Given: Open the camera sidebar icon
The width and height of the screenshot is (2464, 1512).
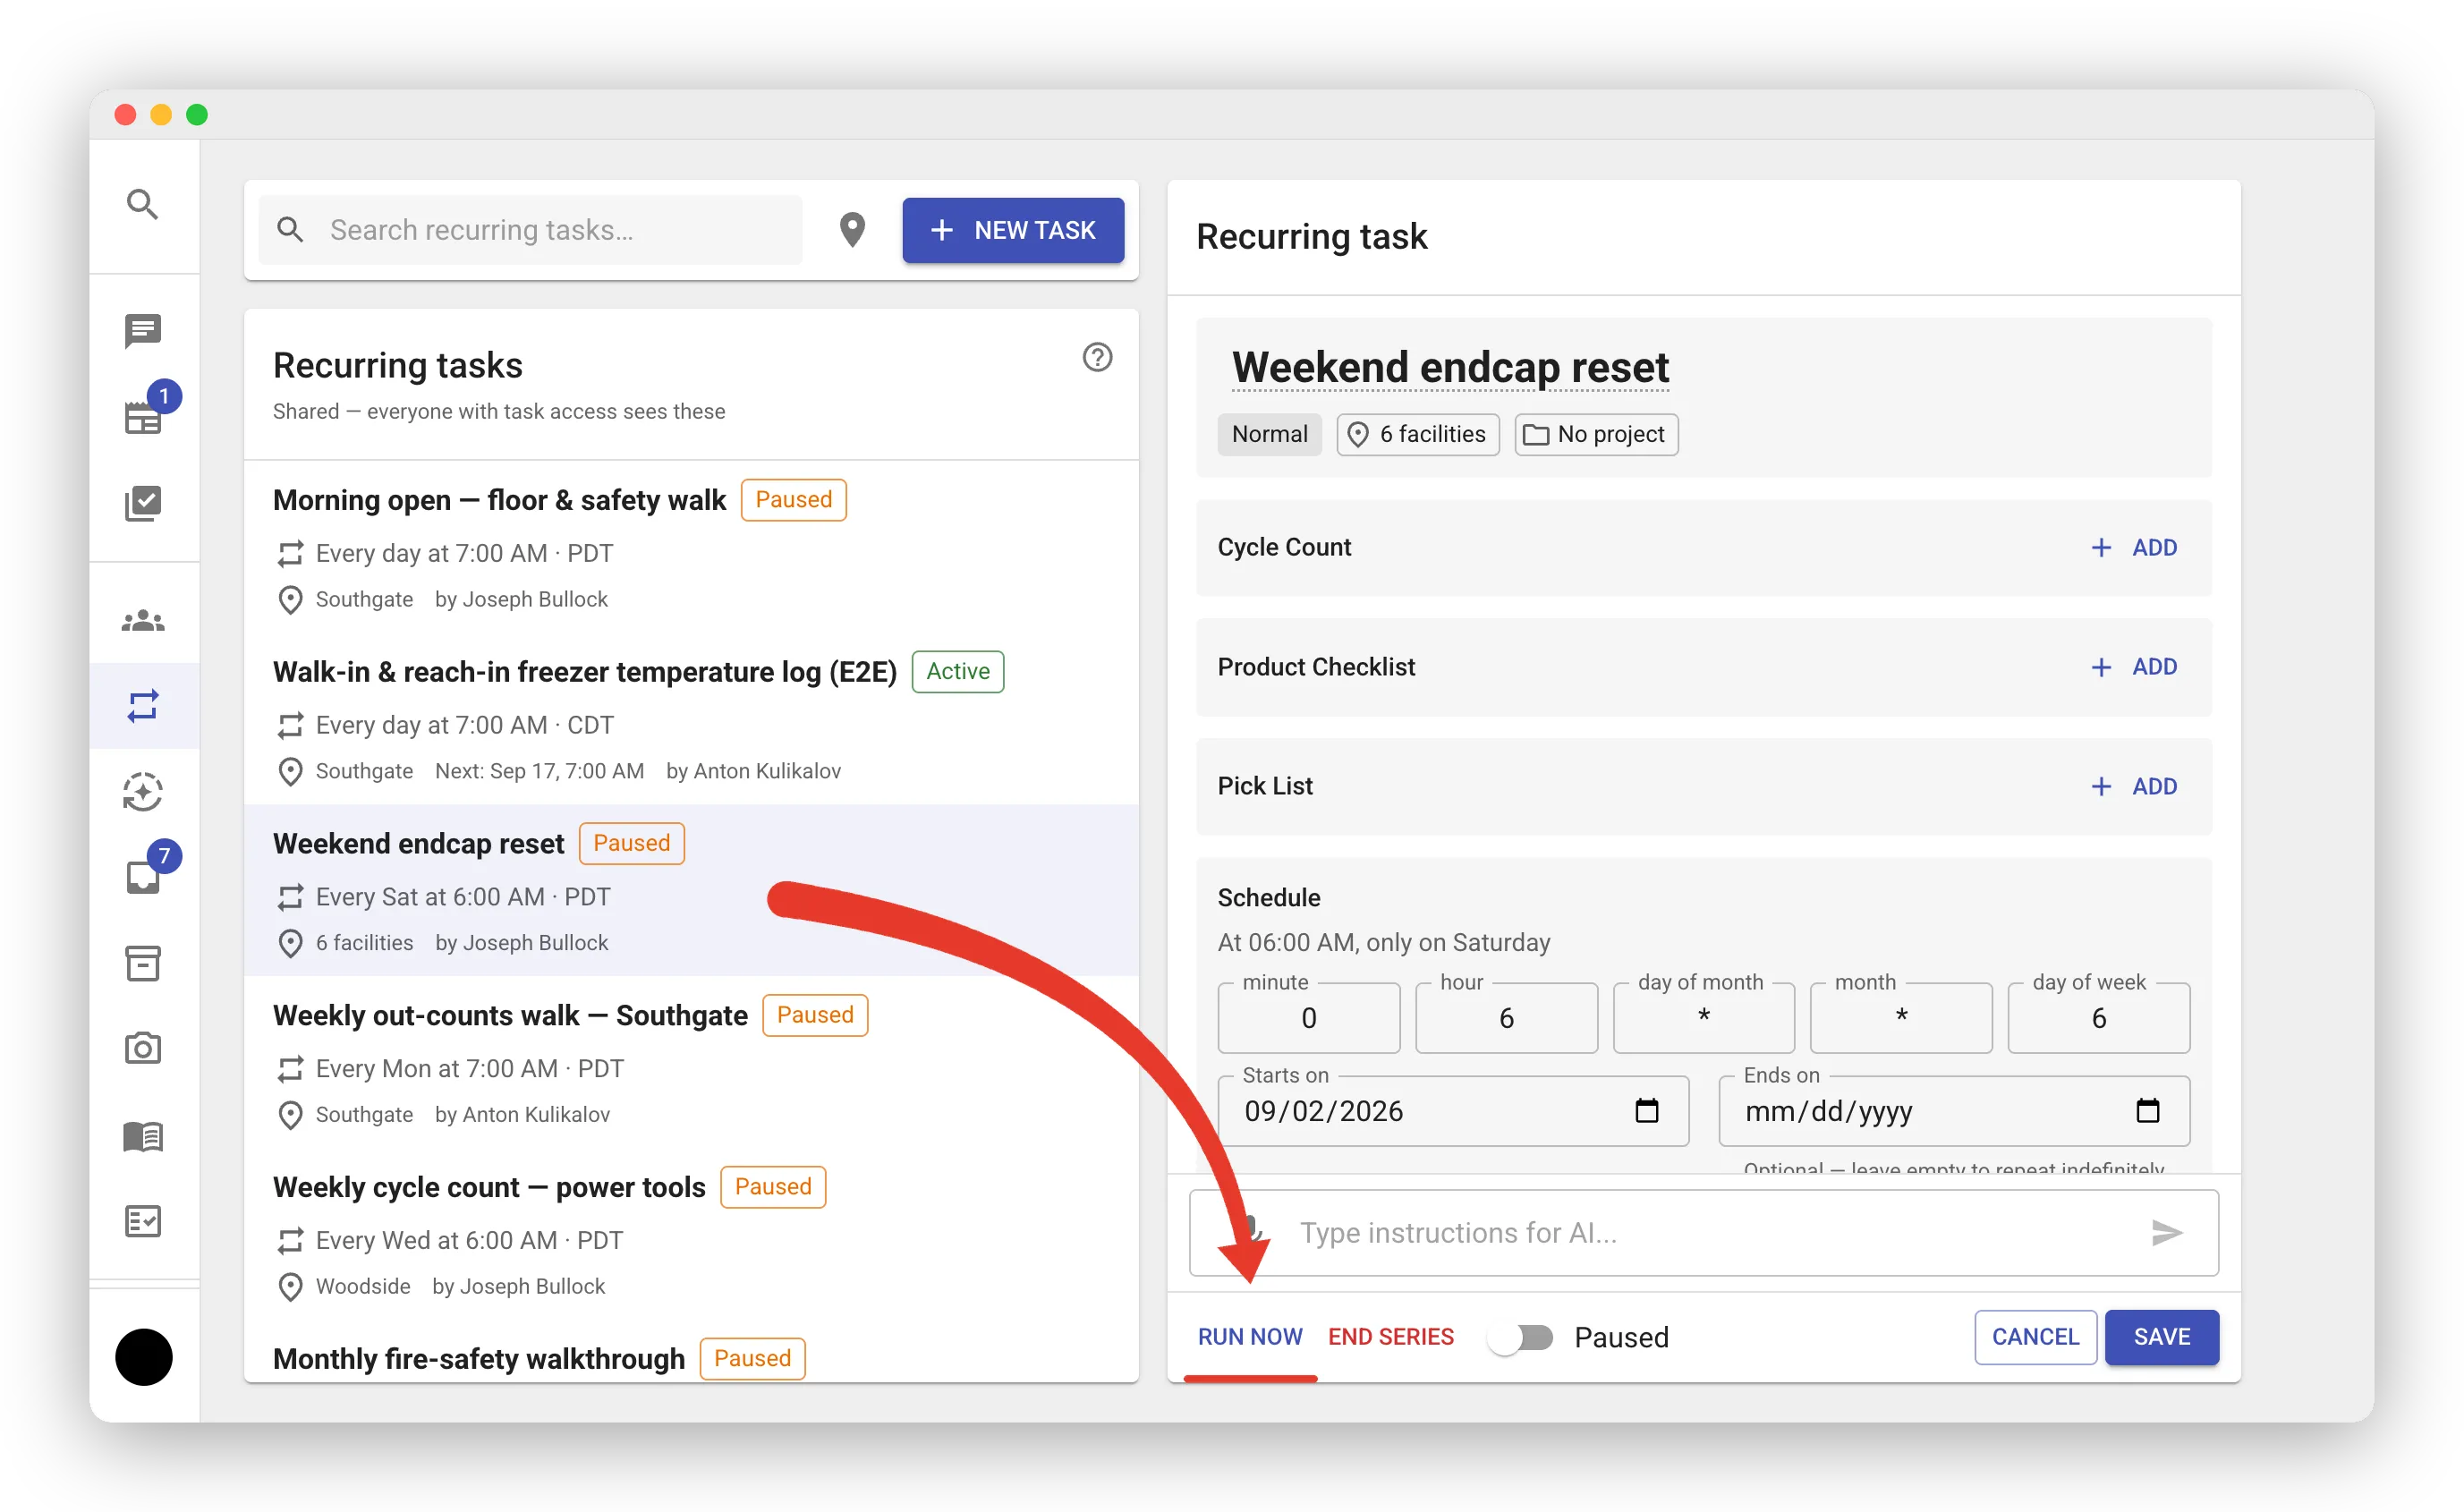Looking at the screenshot, I should click(x=143, y=1049).
